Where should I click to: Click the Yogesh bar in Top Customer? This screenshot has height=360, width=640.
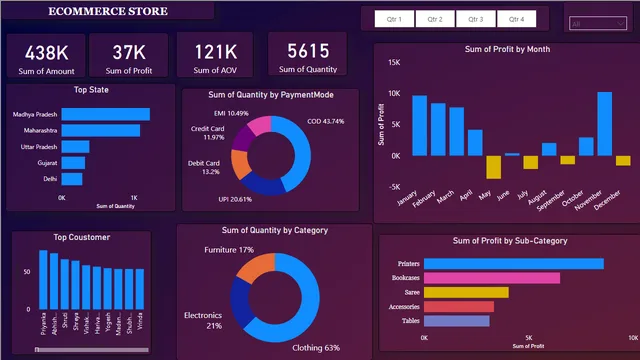(x=108, y=289)
